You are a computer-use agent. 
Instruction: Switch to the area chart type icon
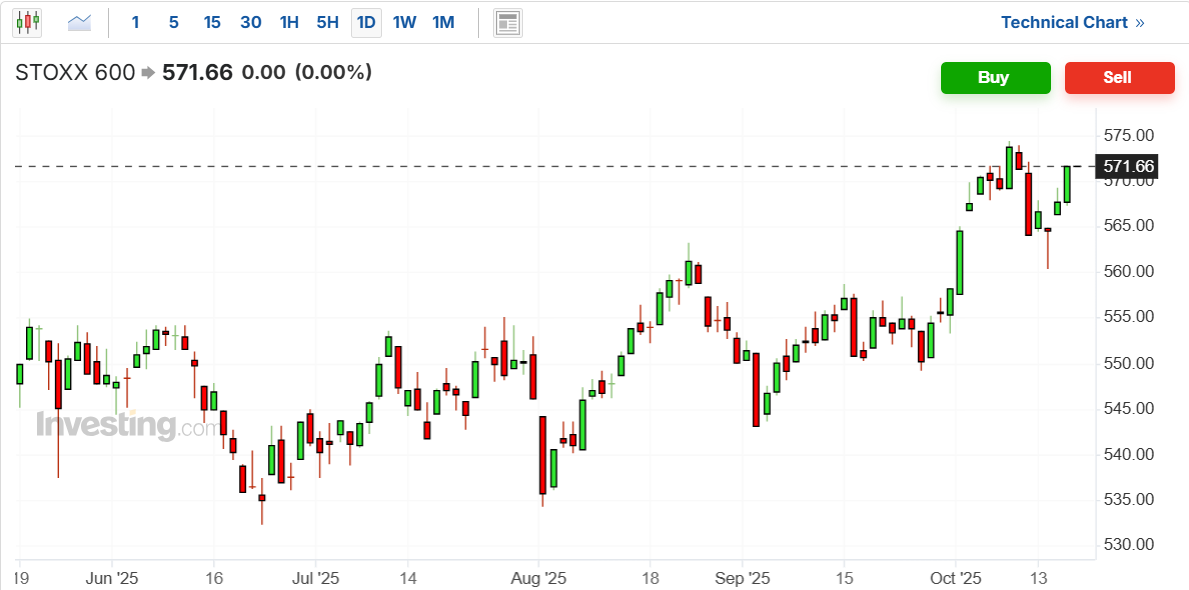coord(79,22)
